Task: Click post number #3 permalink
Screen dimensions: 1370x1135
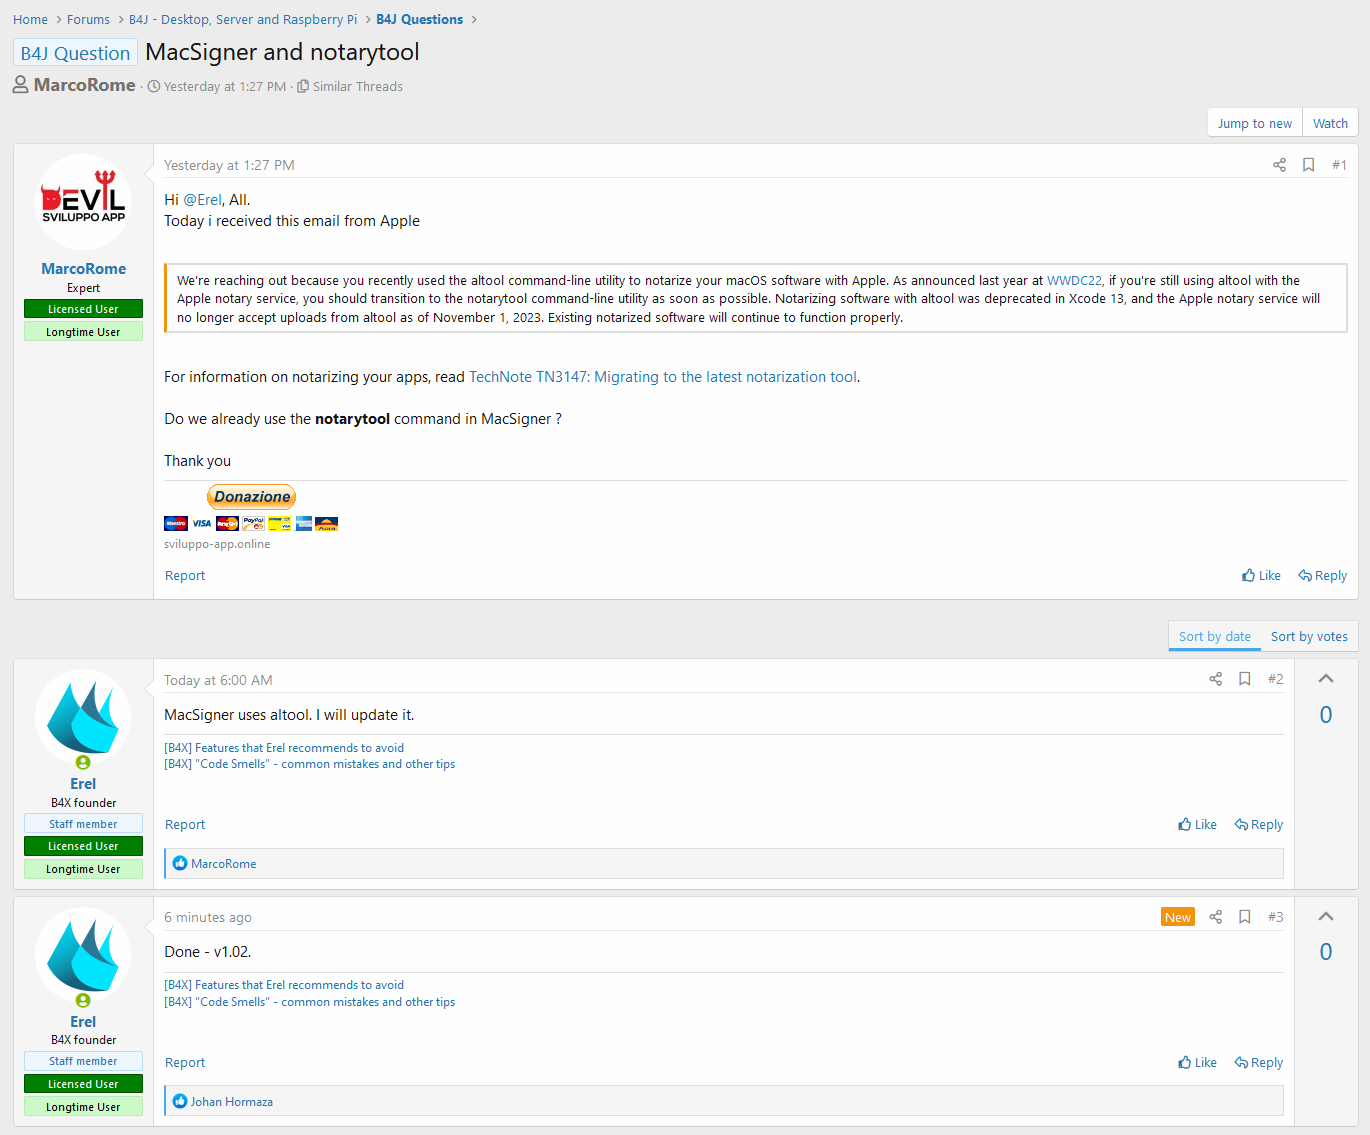Action: 1275,917
